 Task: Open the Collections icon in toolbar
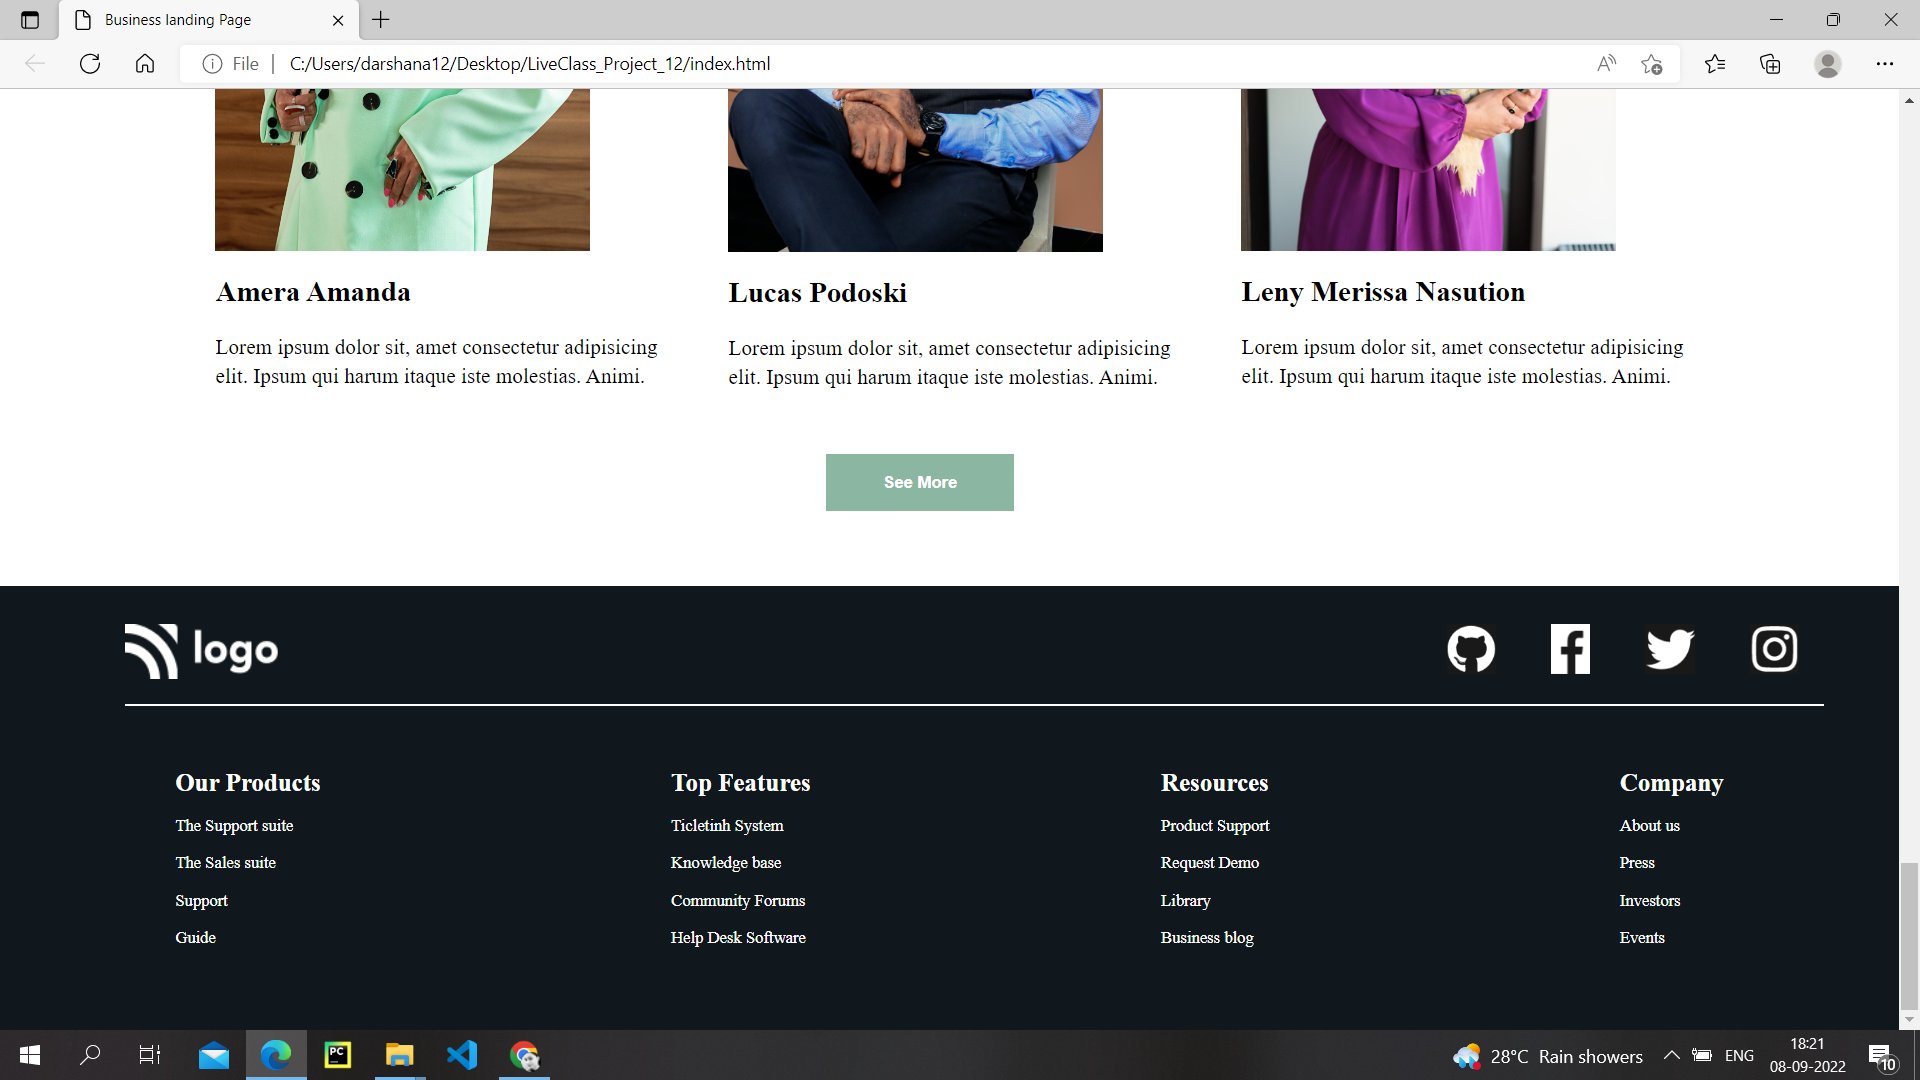(1770, 64)
